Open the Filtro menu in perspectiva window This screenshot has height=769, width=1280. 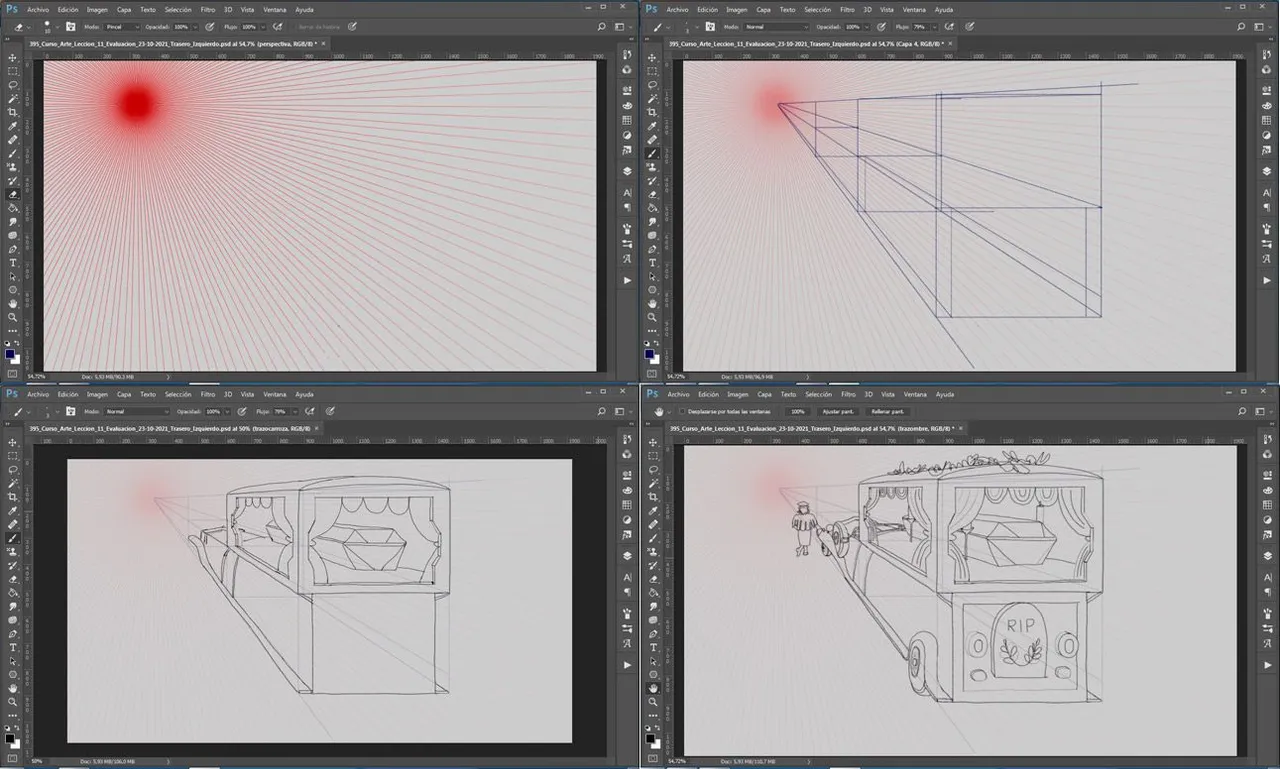pyautogui.click(x=207, y=9)
